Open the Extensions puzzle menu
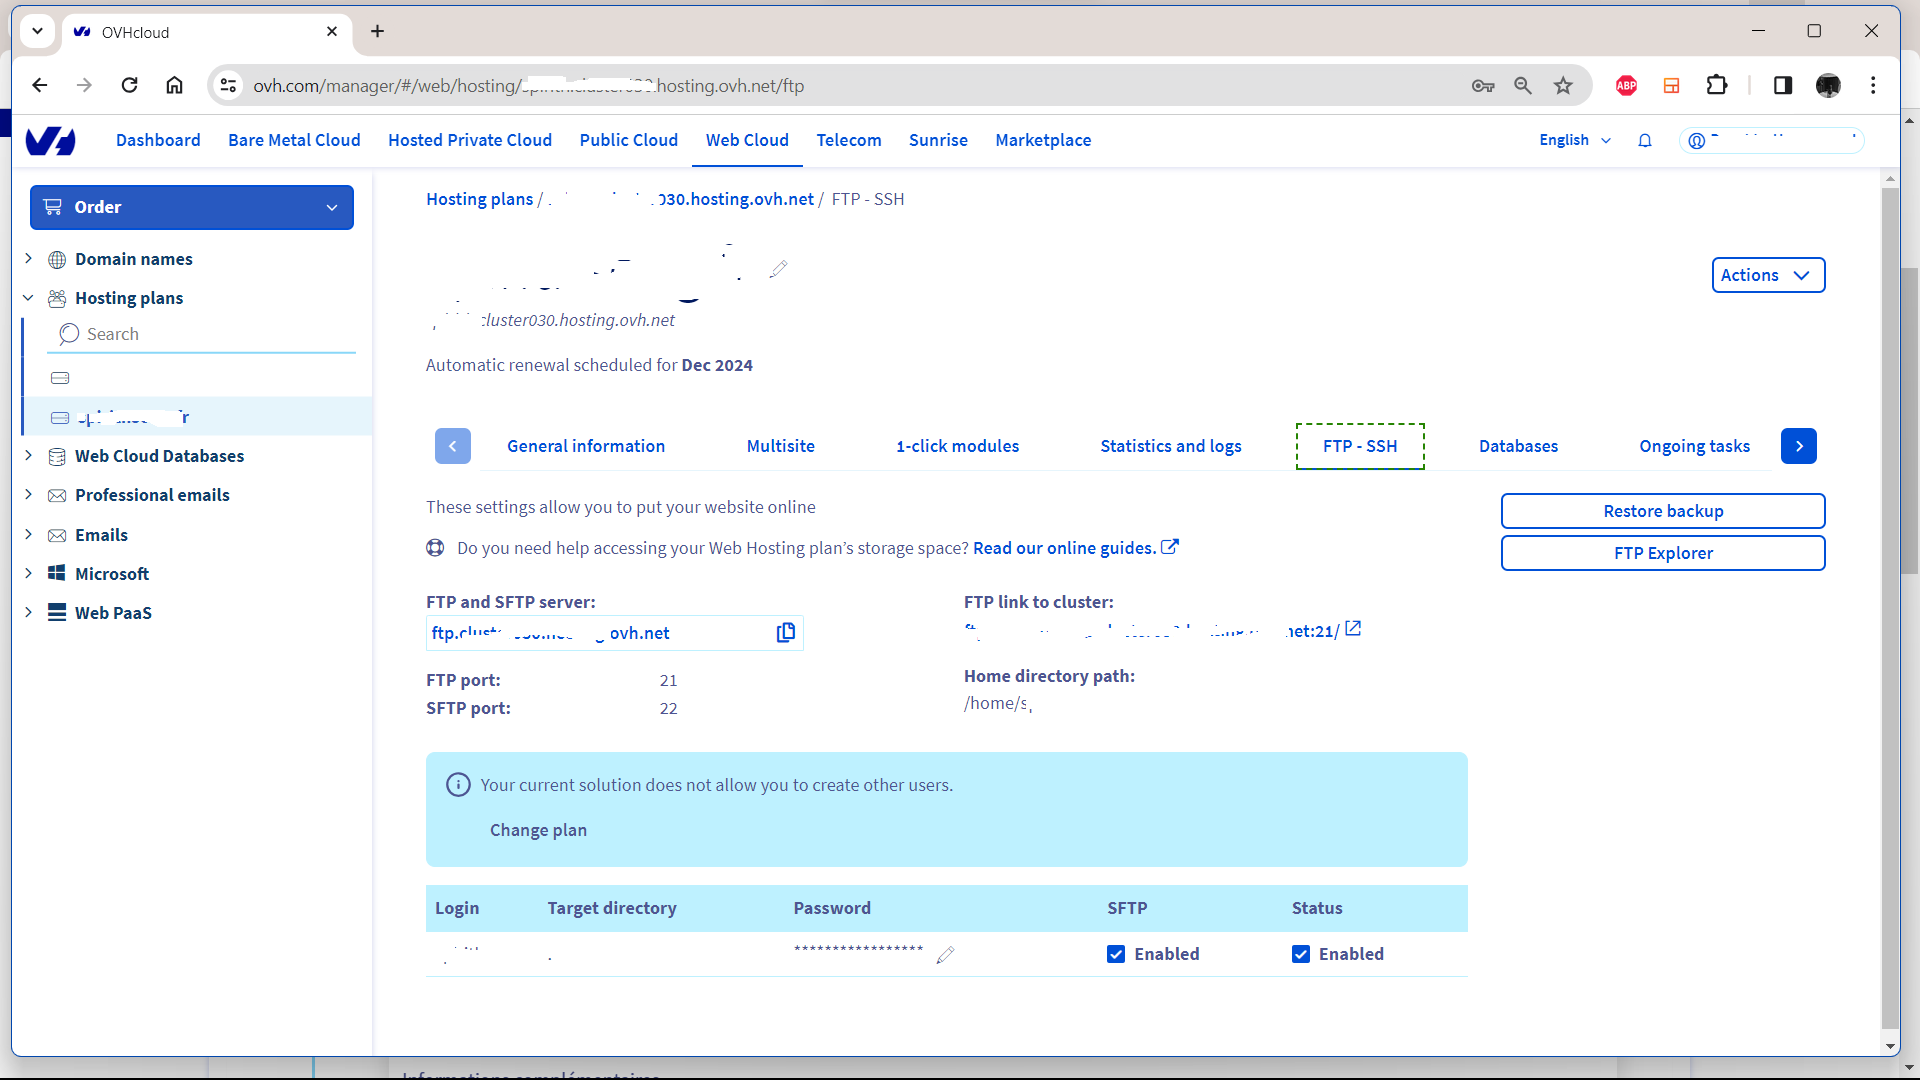Screen dimensions: 1920x1080 click(x=1717, y=86)
